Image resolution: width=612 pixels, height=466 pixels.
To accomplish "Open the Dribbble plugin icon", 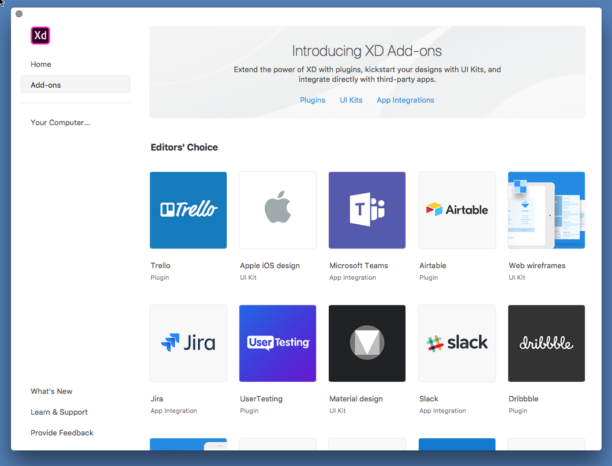I will pos(546,343).
